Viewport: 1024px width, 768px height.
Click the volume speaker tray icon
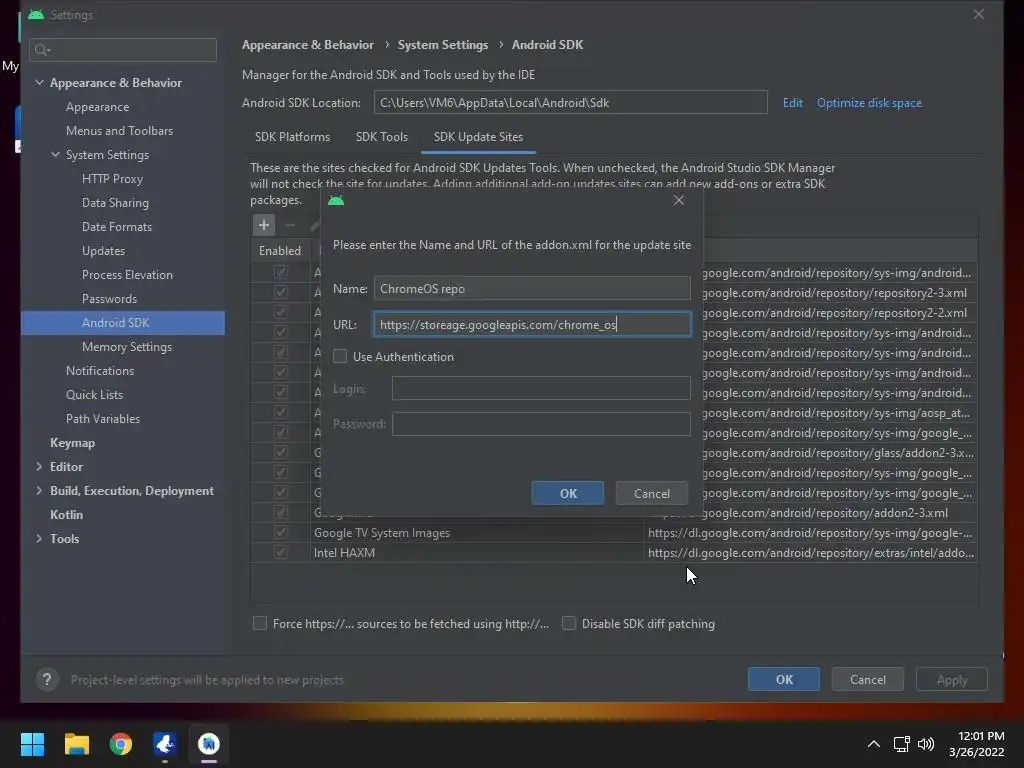(926, 744)
